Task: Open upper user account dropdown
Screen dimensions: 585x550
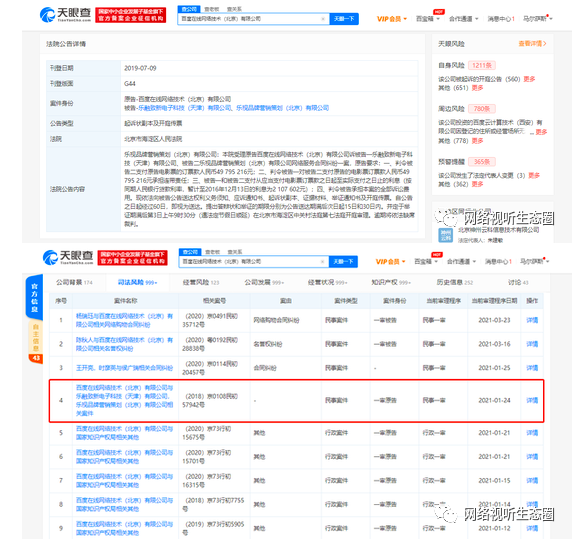Action: click(x=537, y=19)
